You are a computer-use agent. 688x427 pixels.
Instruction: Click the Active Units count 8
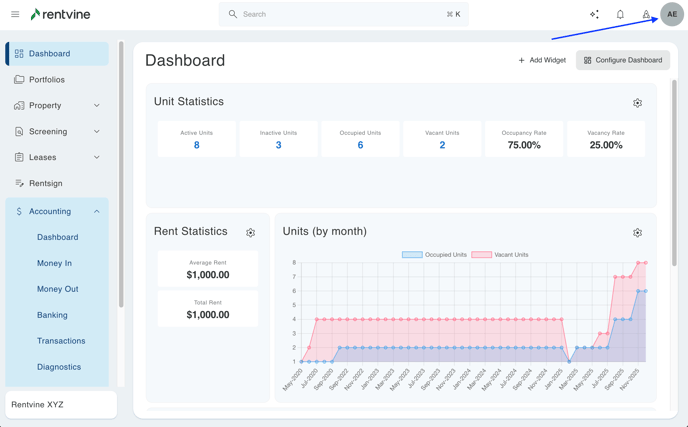click(x=196, y=145)
